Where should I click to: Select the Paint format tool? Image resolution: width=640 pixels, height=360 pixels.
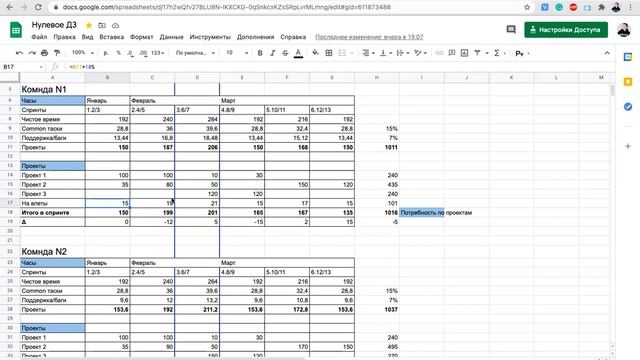pyautogui.click(x=57, y=53)
